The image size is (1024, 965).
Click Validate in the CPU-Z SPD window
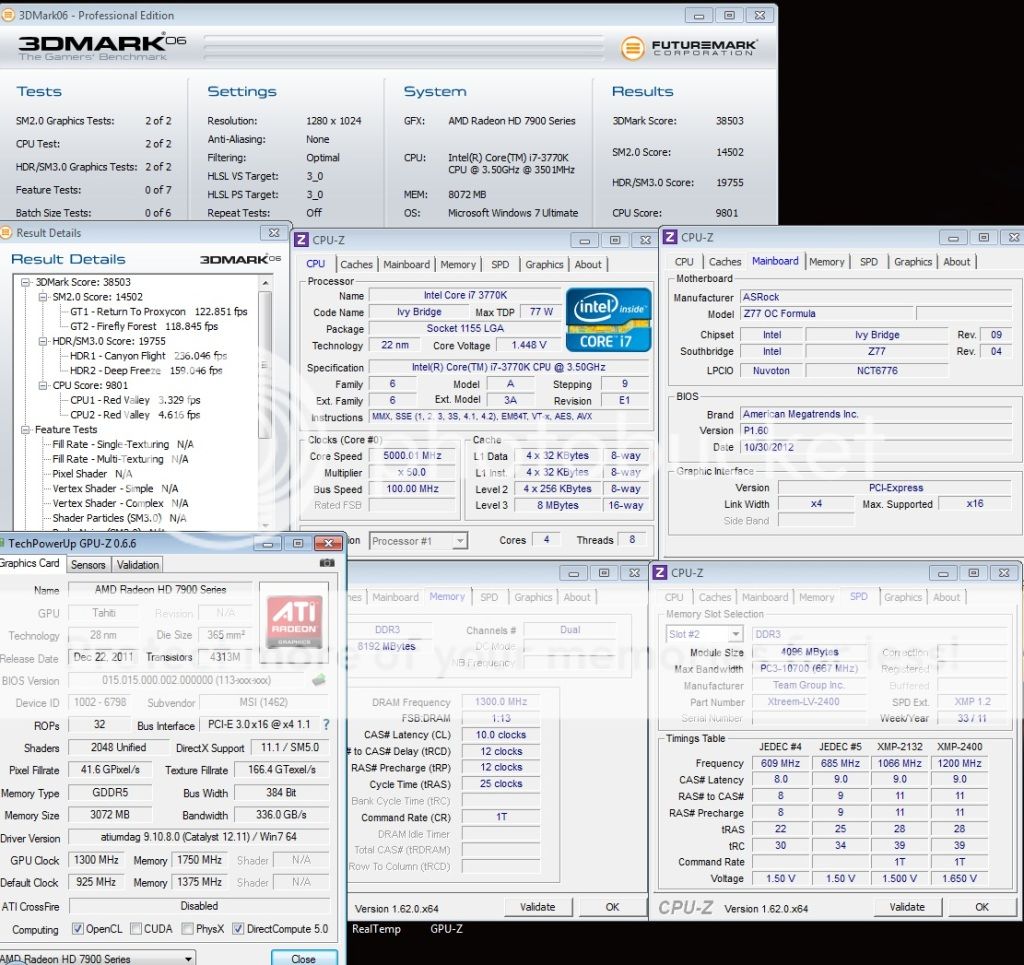(907, 907)
